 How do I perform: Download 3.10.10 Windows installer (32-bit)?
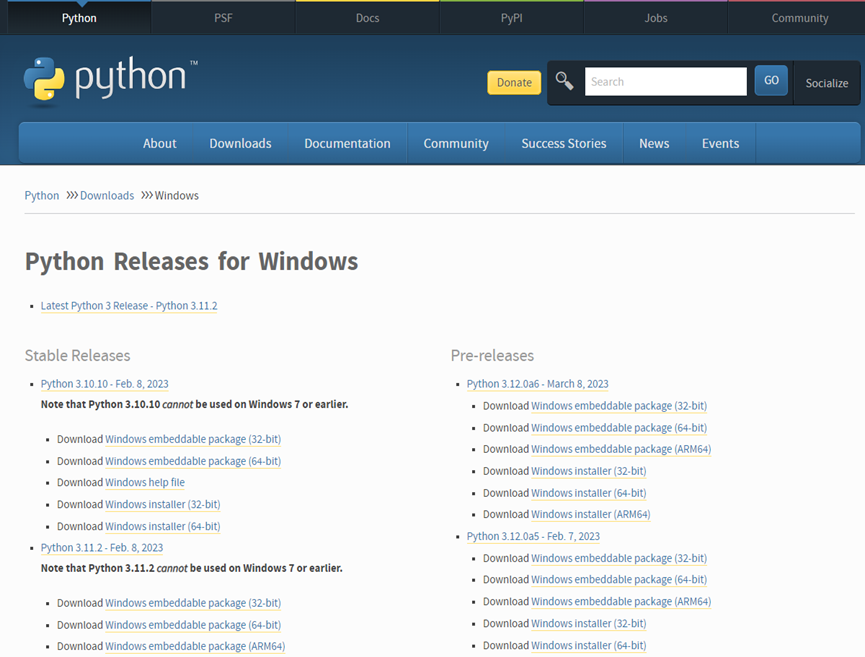[163, 505]
